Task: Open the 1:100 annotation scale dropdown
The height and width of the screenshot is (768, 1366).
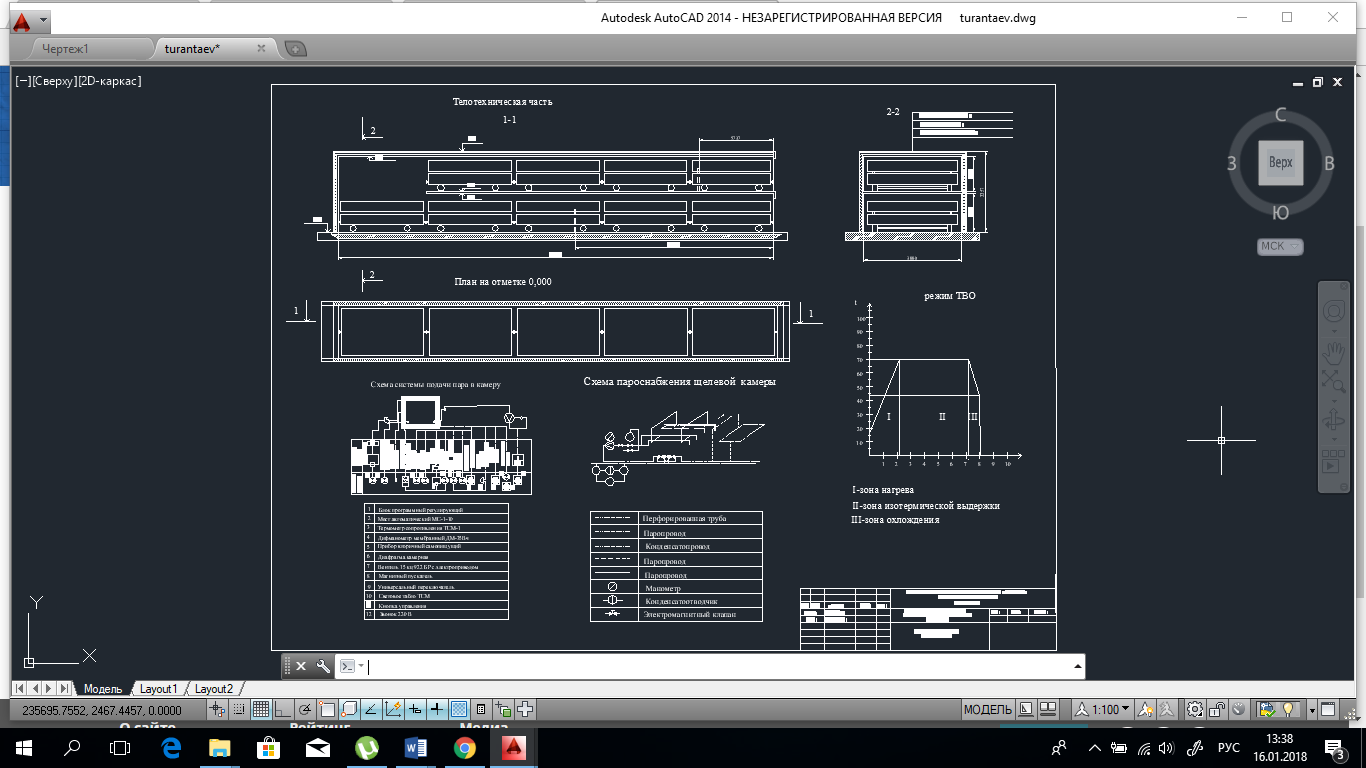Action: [x=1103, y=710]
